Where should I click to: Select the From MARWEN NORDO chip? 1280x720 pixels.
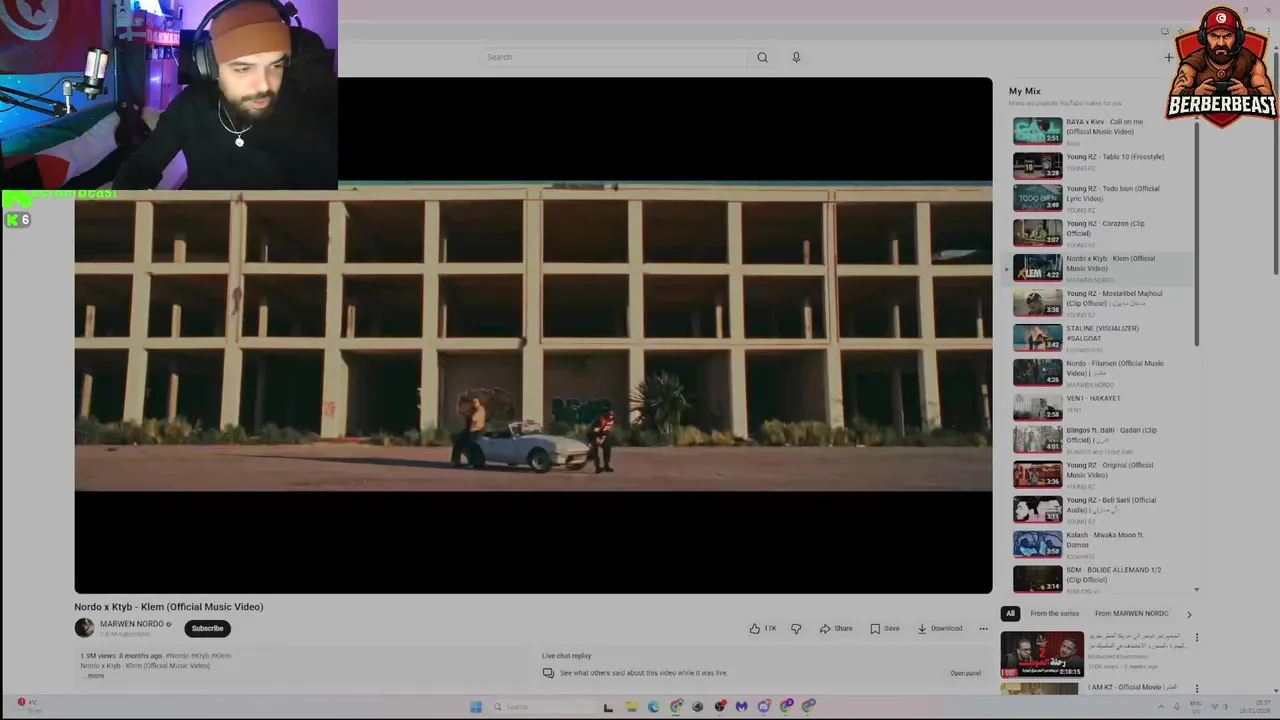click(1131, 613)
